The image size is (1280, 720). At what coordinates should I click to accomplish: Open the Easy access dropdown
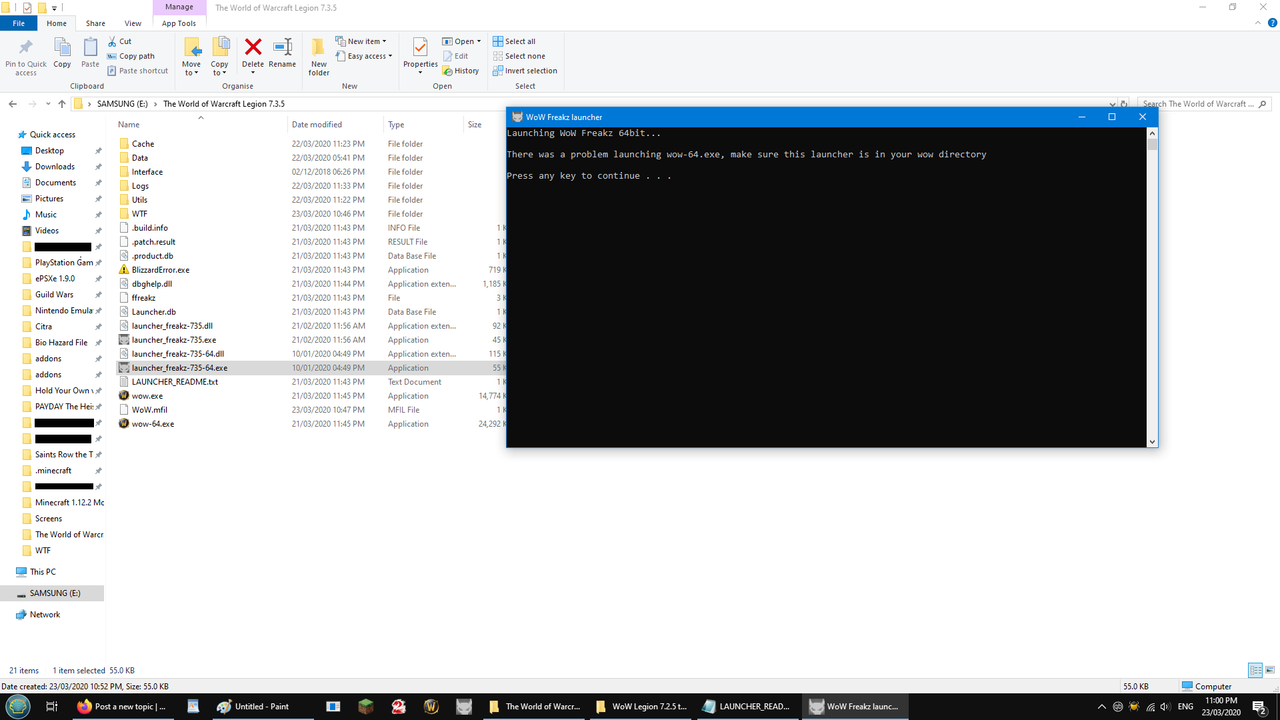[x=365, y=56]
